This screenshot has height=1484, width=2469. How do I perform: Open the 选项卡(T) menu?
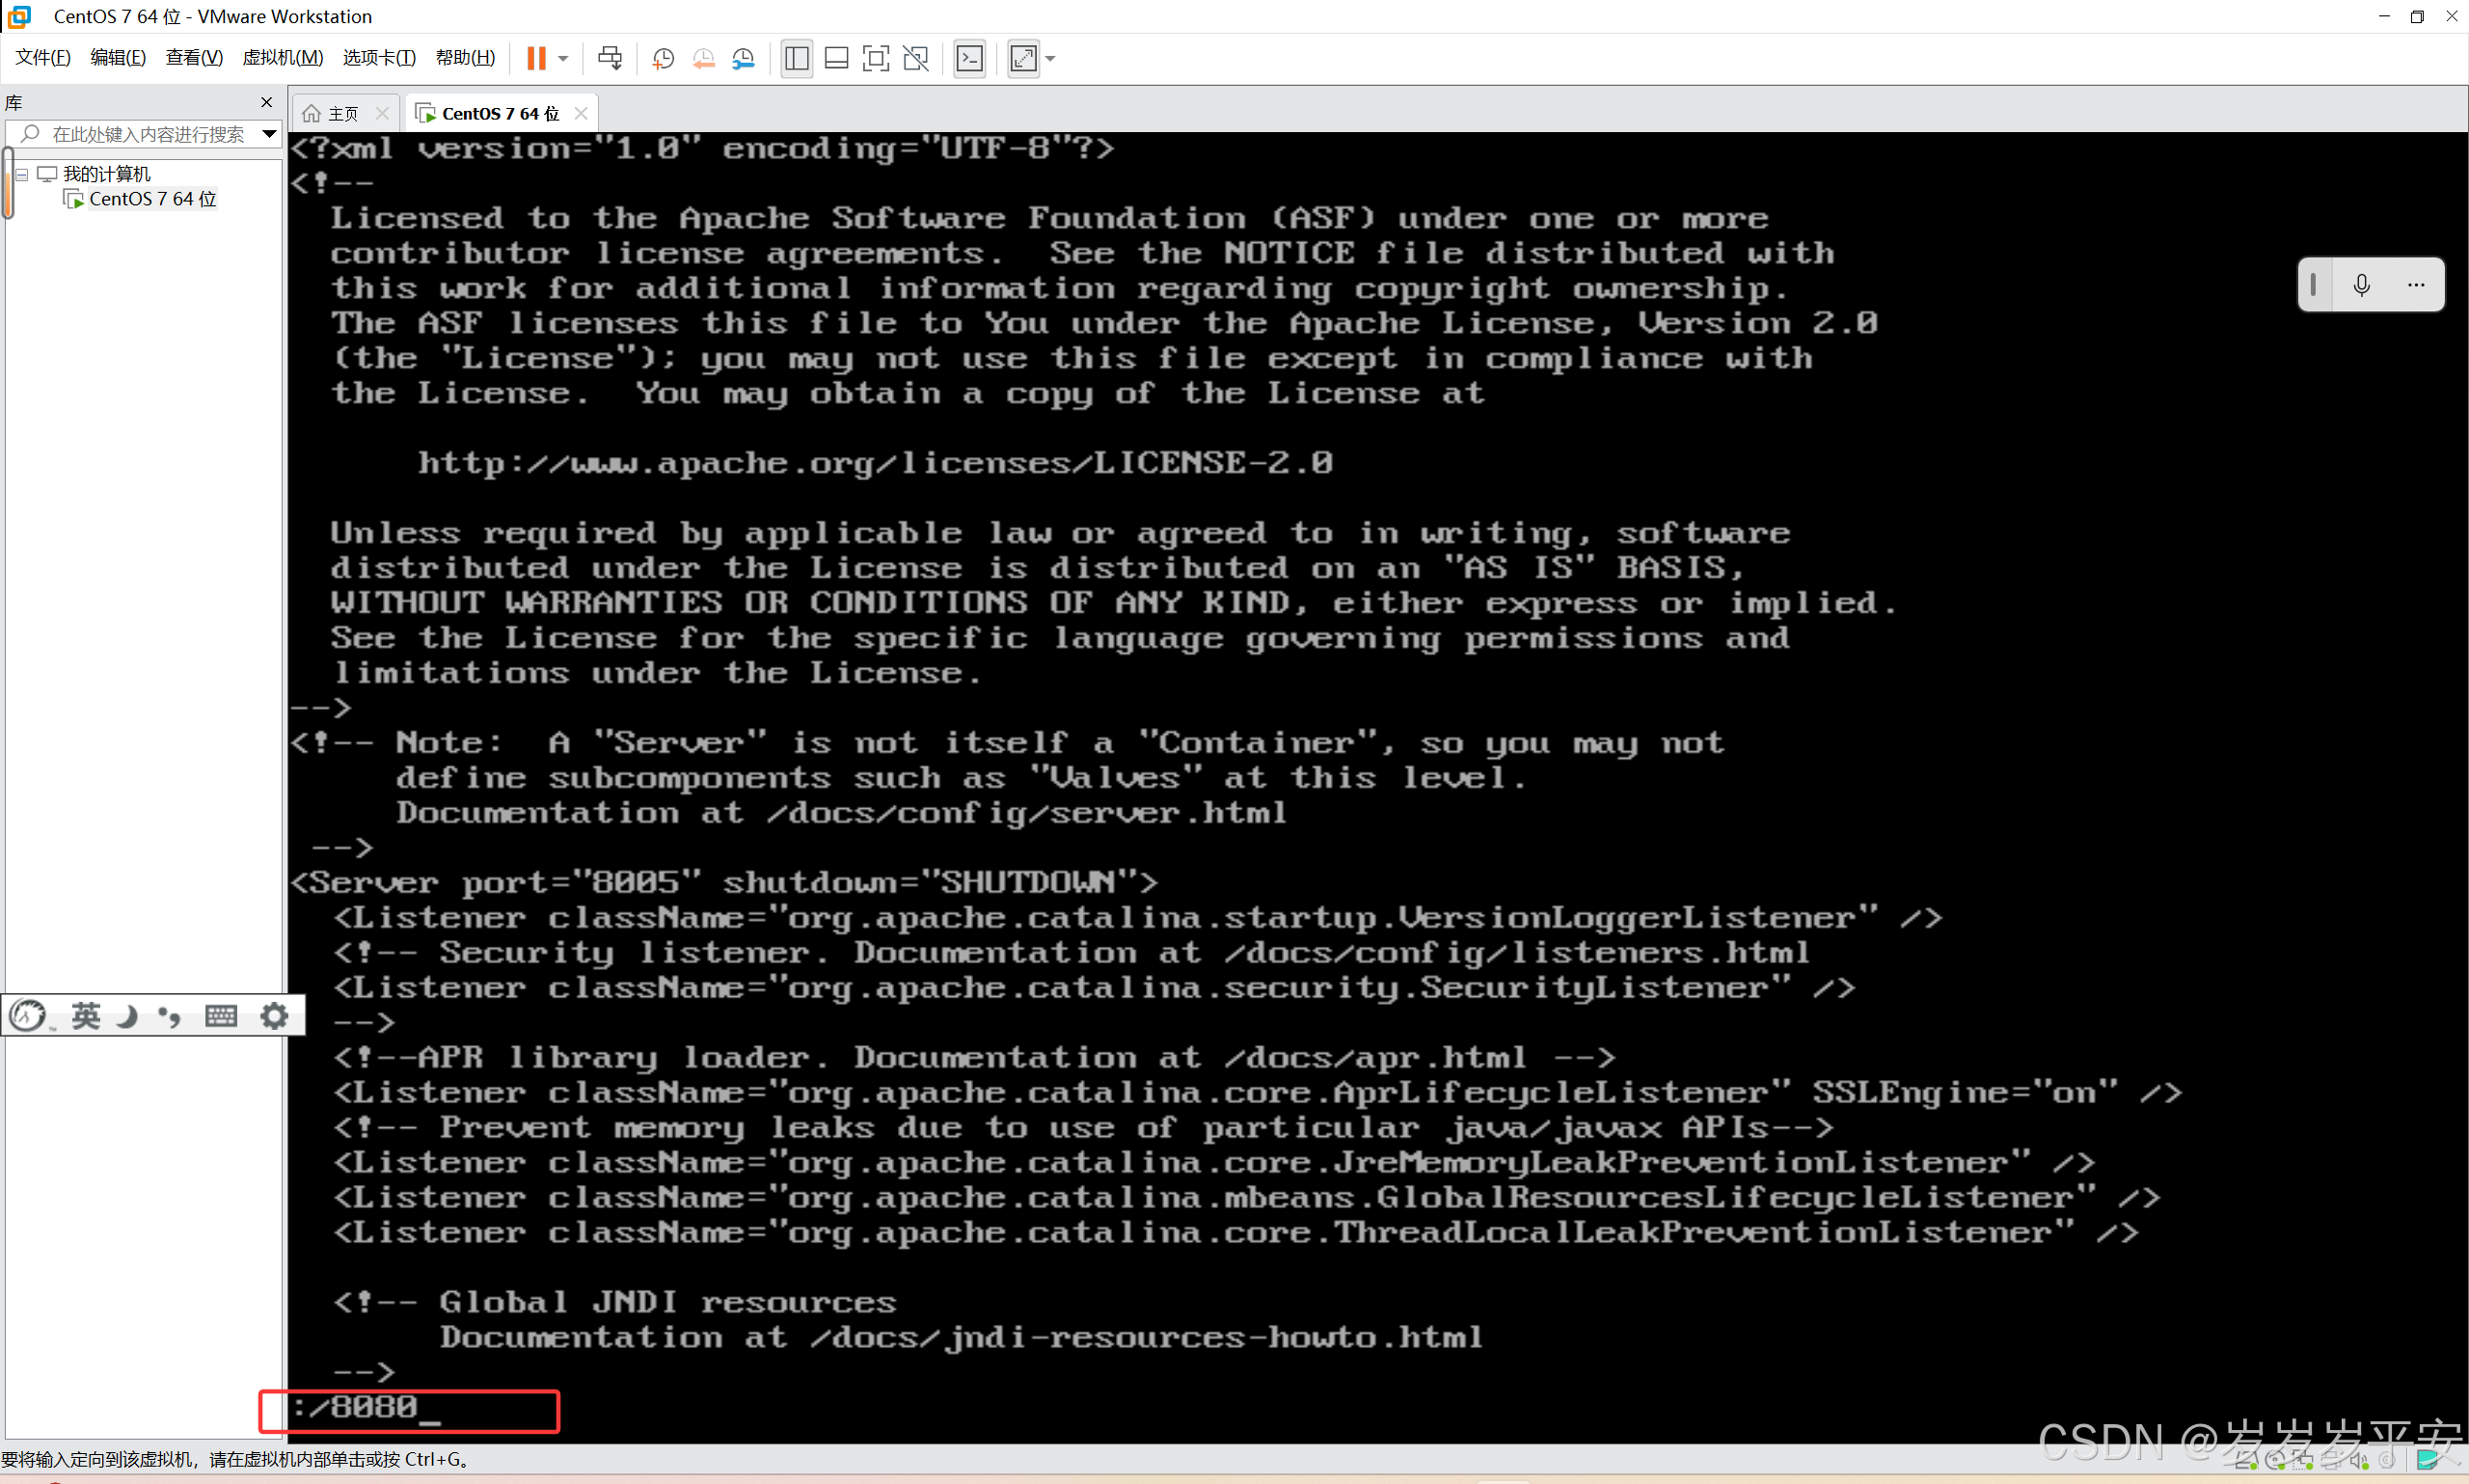379,57
